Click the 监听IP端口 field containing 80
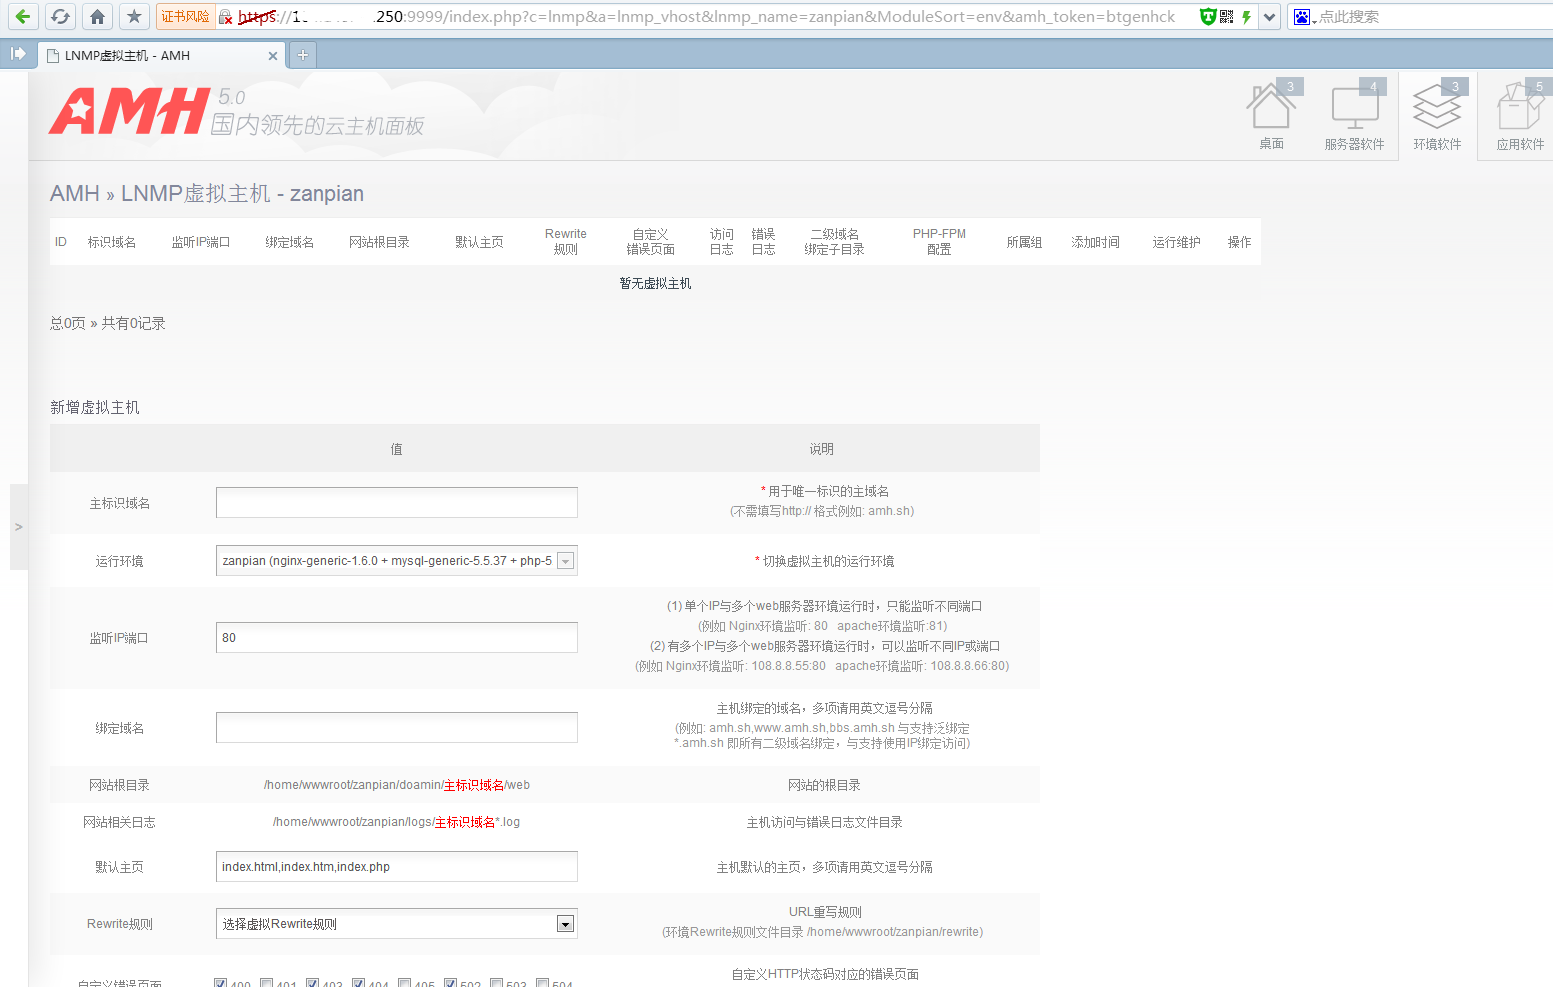Screen dimensions: 1553x987 pos(397,637)
